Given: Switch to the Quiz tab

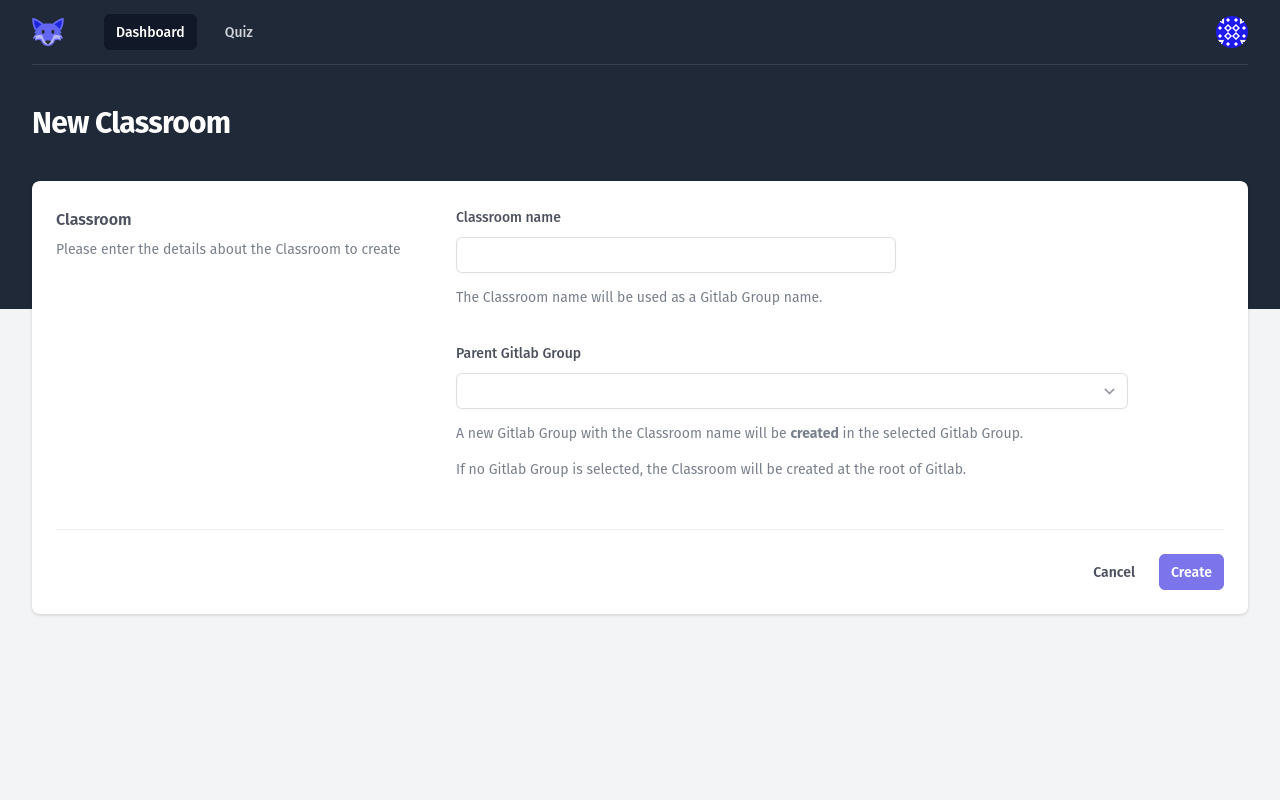Looking at the screenshot, I should pos(238,32).
